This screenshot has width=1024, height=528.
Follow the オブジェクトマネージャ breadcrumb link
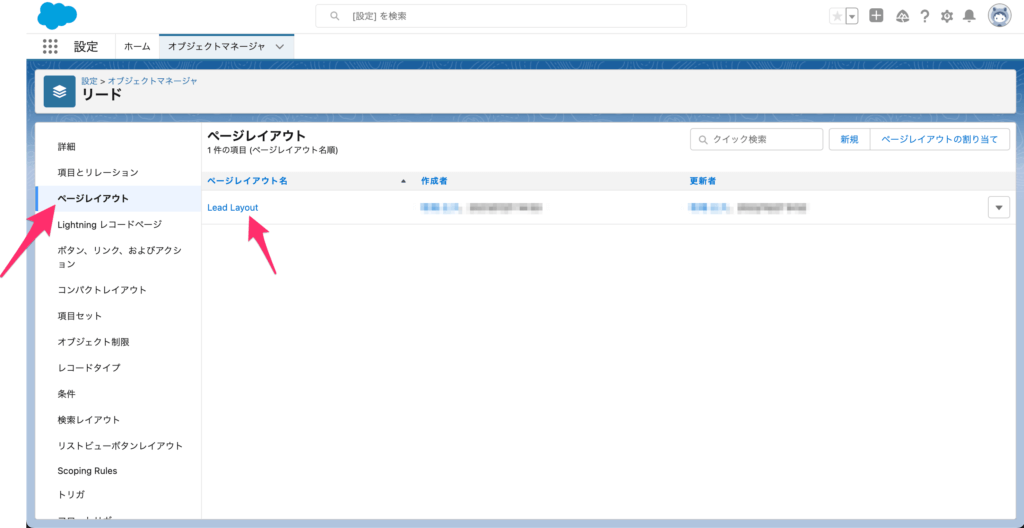[x=152, y=81]
